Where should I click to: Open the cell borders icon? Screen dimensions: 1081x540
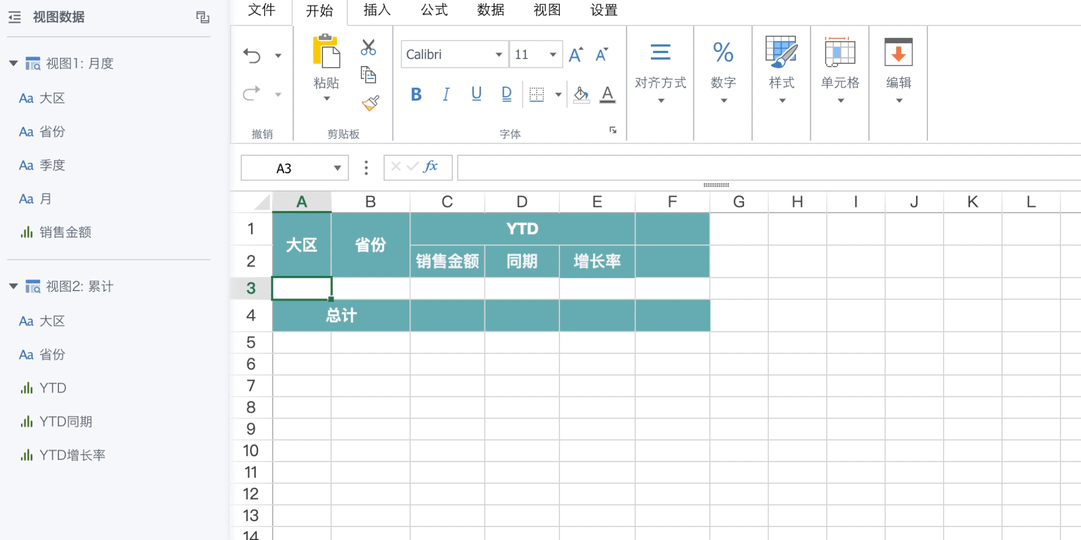tap(536, 94)
